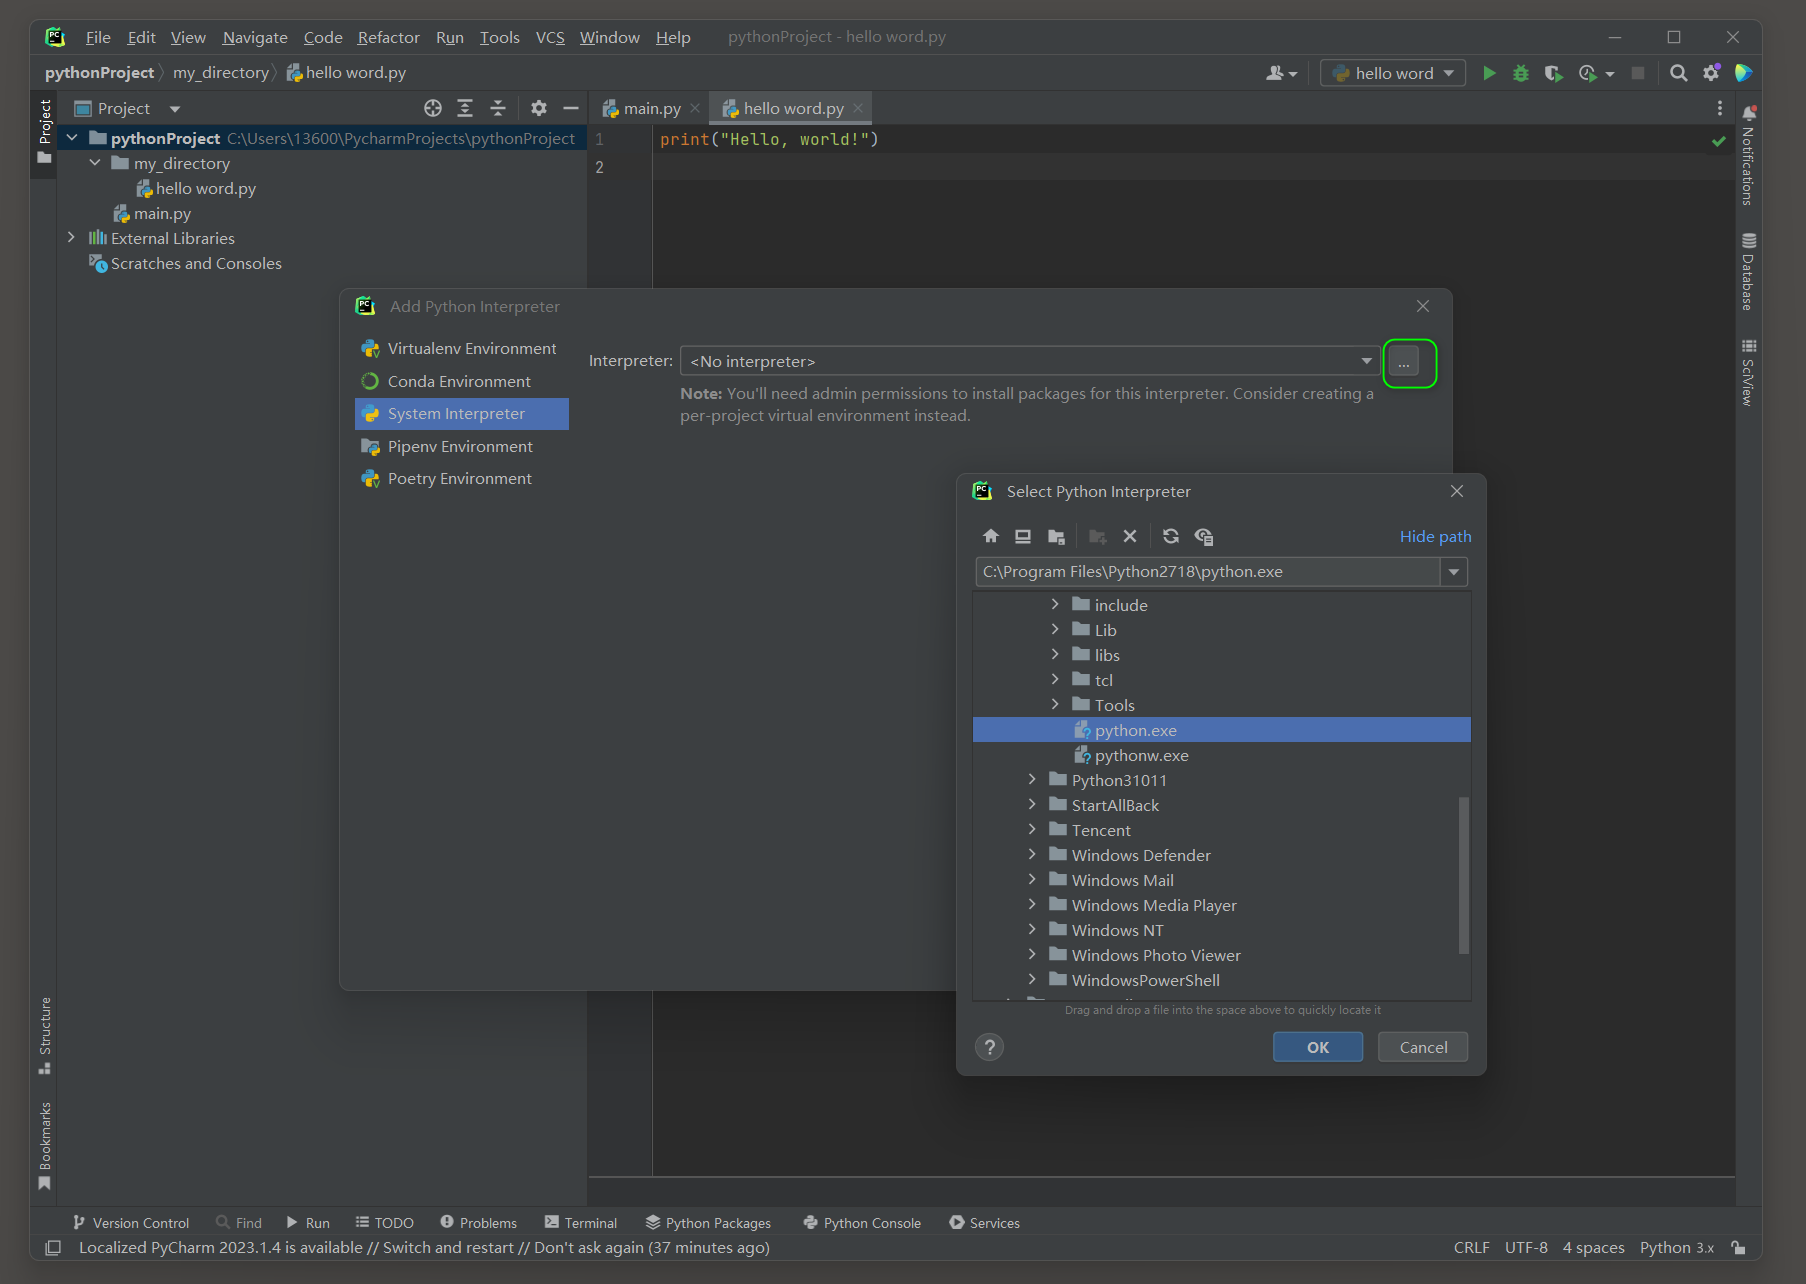Close the hello word.py editor tab
Screen dimensions: 1806x1284
coord(858,108)
